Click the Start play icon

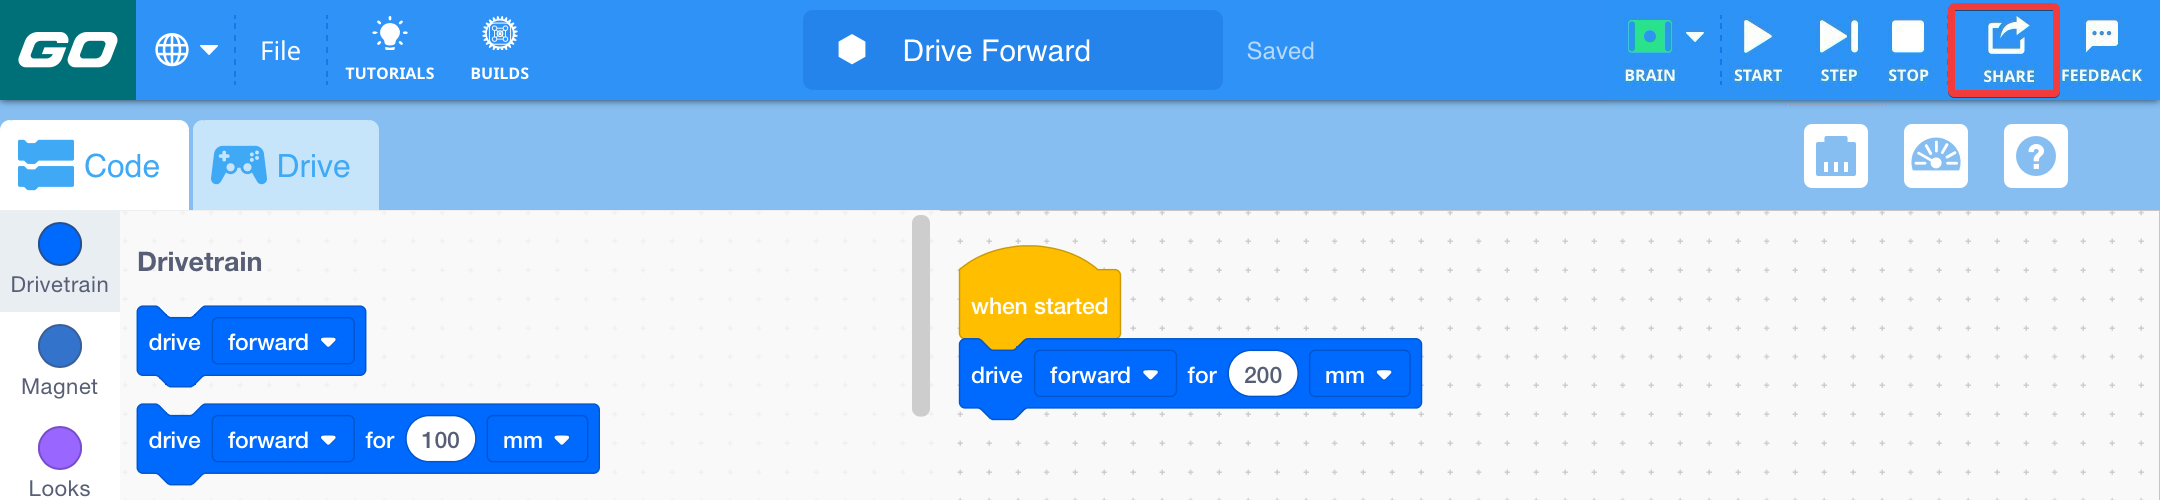click(1757, 38)
